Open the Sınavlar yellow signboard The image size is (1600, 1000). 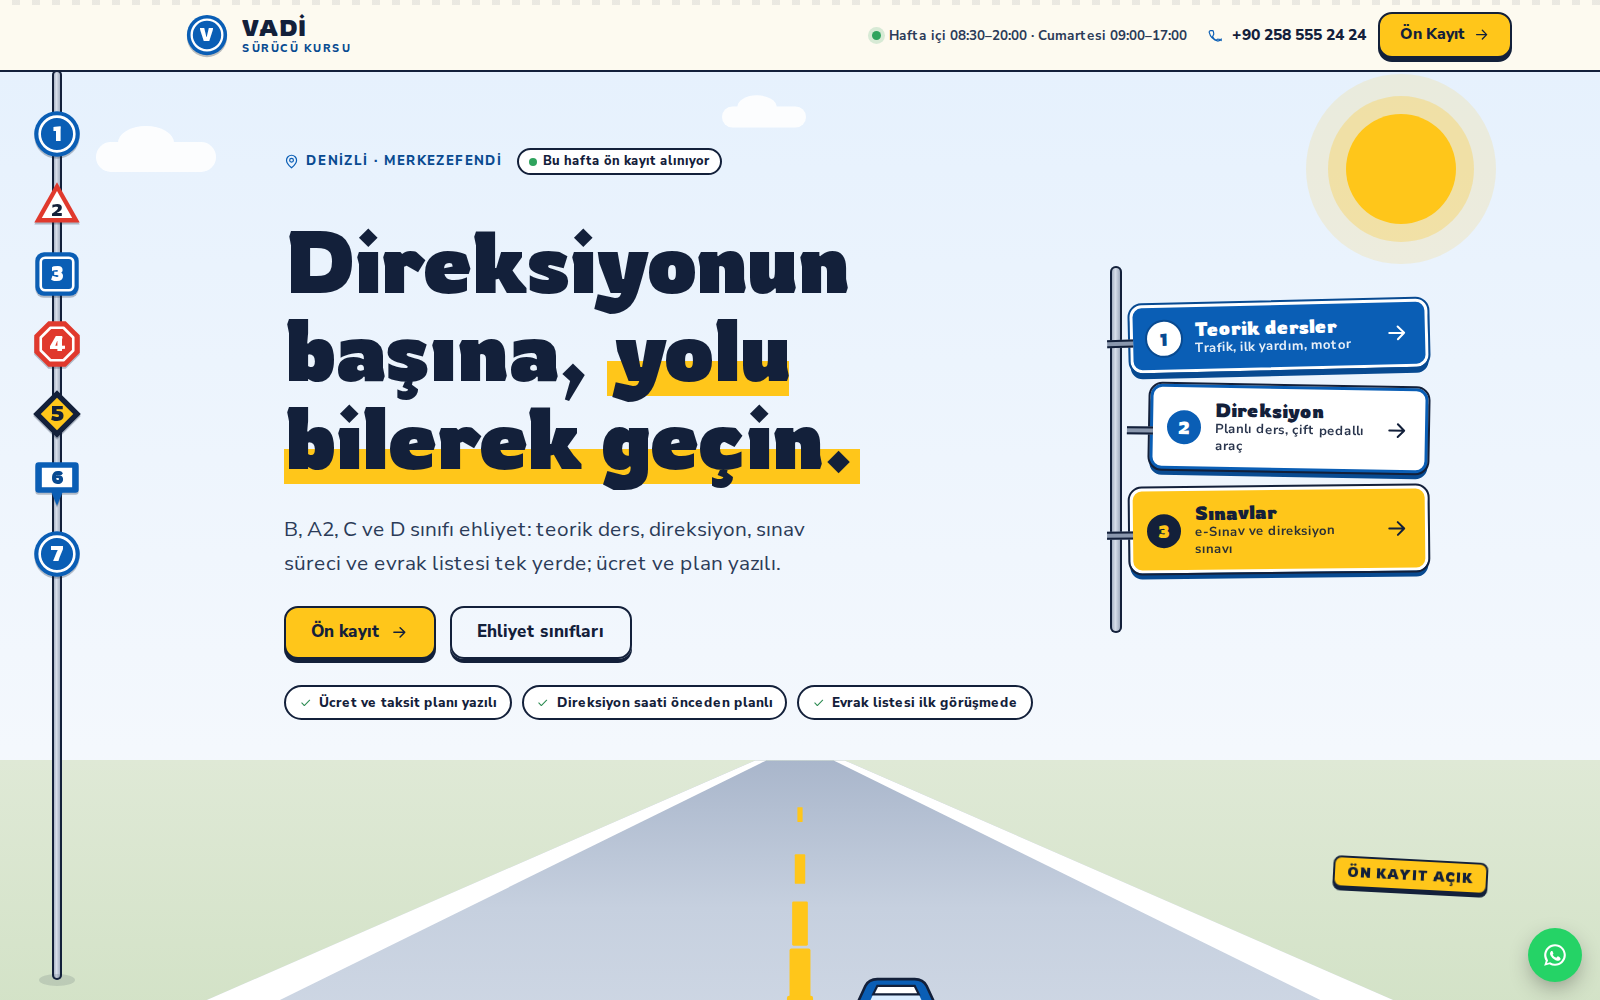point(1279,530)
